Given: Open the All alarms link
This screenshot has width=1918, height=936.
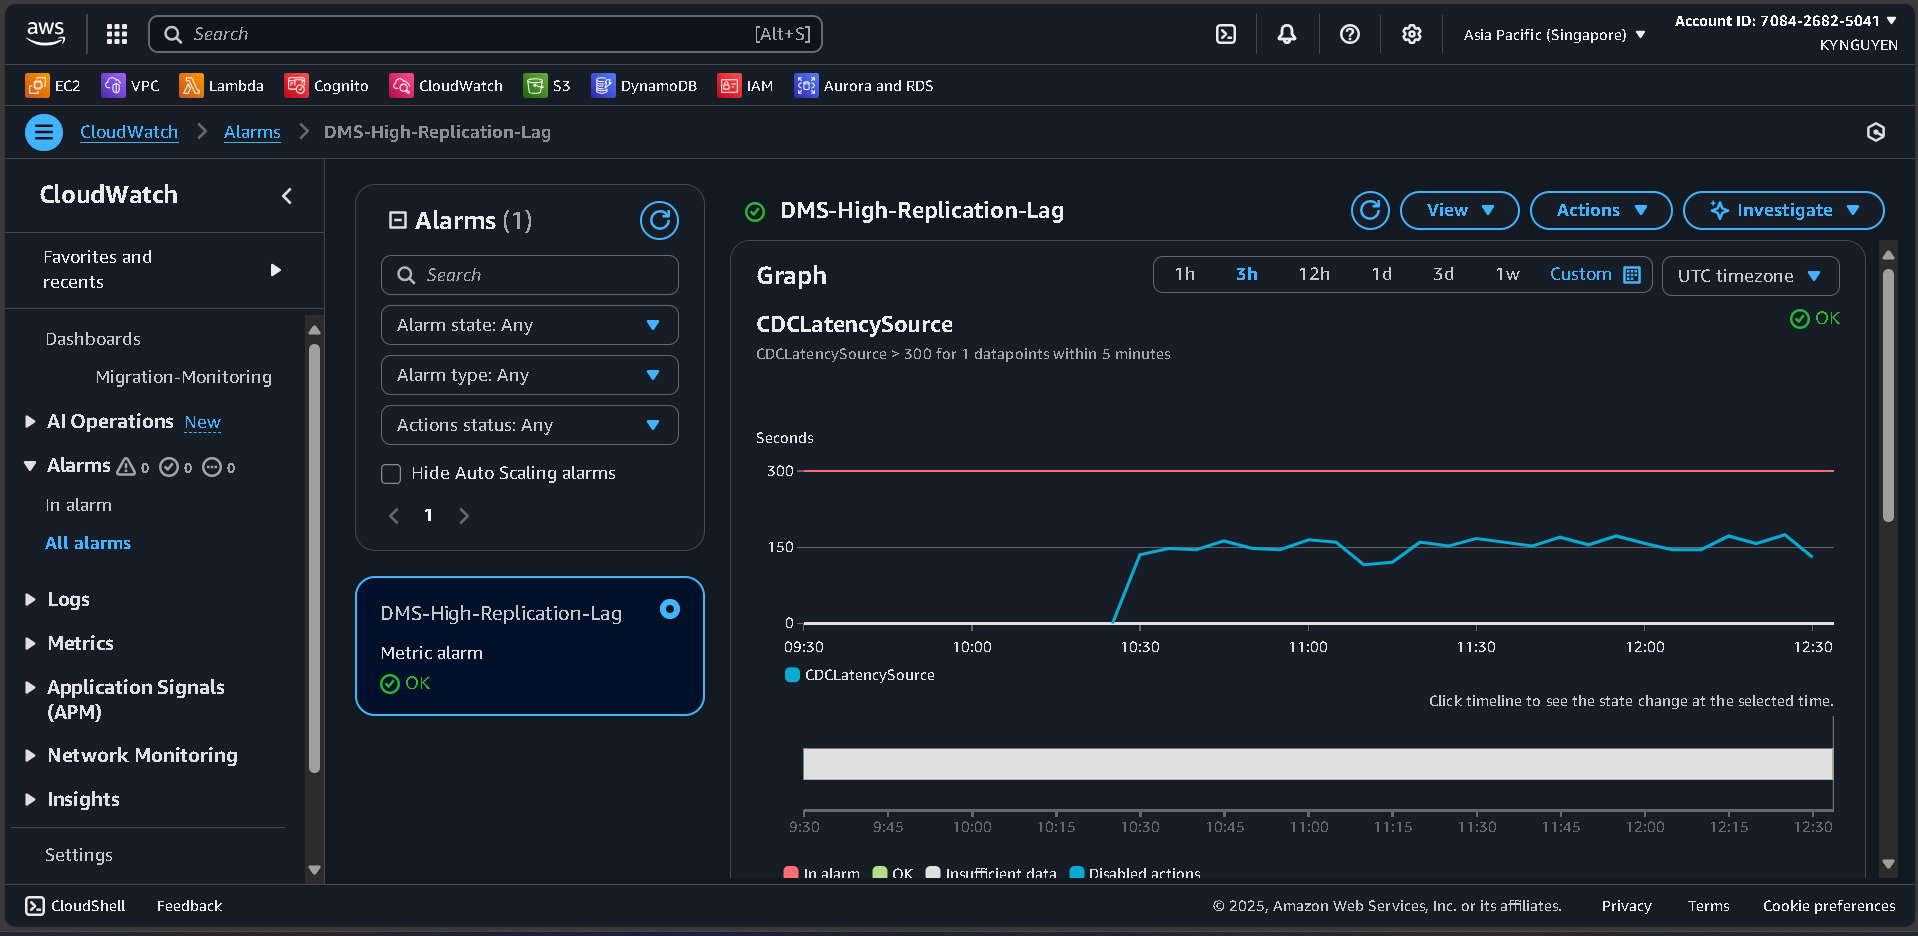Looking at the screenshot, I should coord(88,543).
